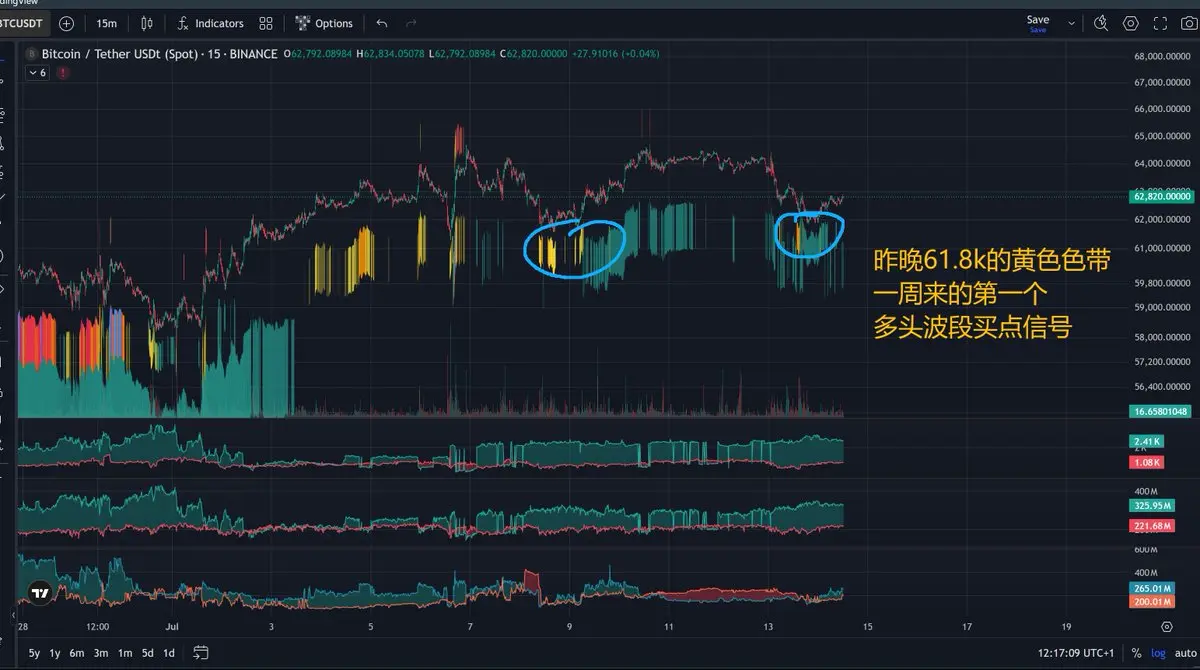Take a chart snapshot with camera icon
1200x670 pixels.
point(1189,23)
